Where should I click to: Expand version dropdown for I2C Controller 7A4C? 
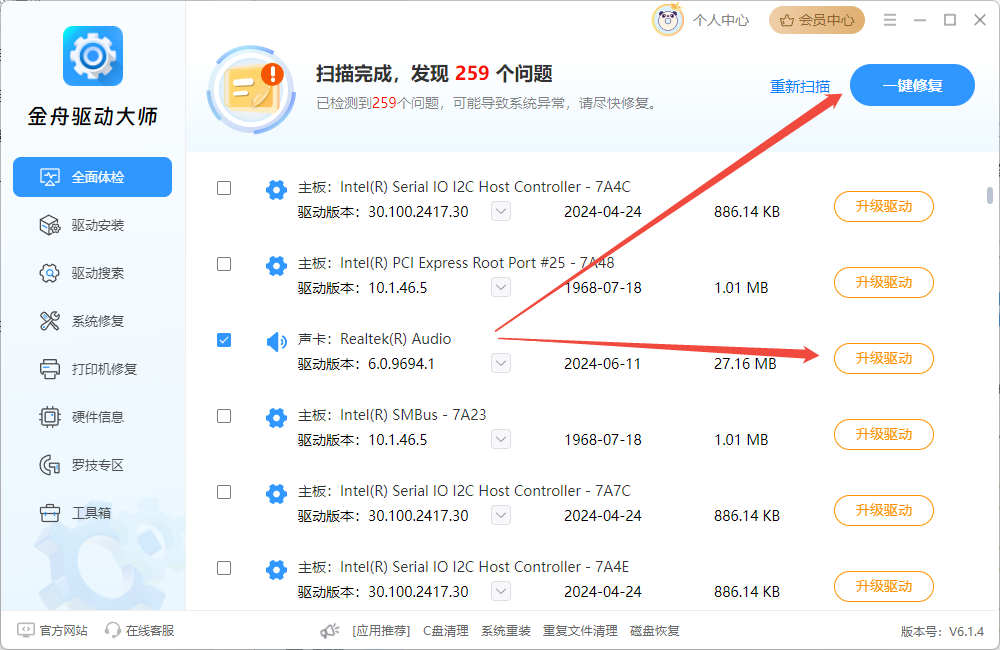[501, 211]
